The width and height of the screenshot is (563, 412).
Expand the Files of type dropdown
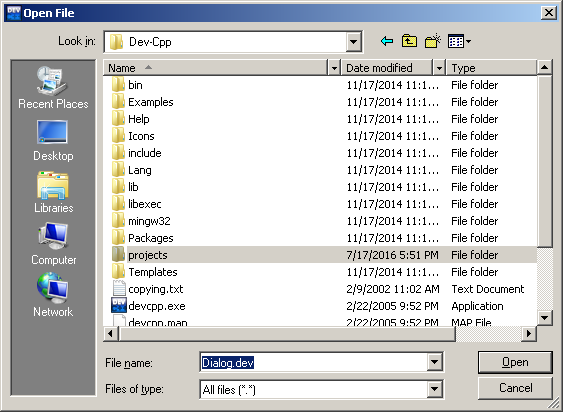pyautogui.click(x=434, y=389)
